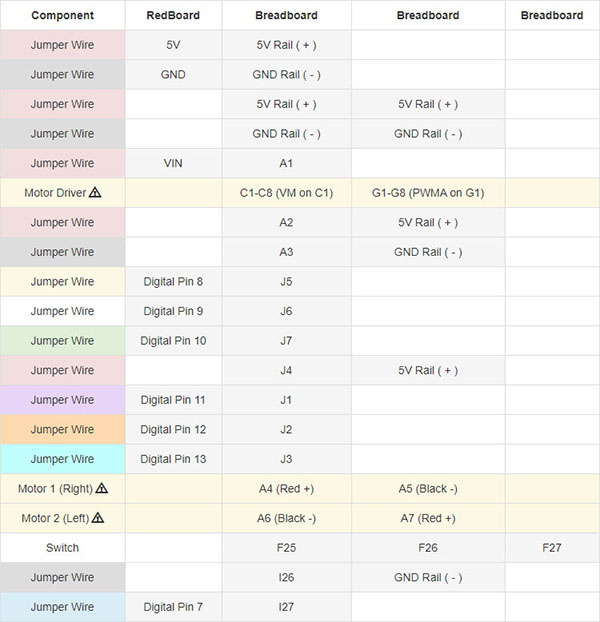Click the F27 breadboard cell
Screen dimensions: 600x622
pos(552,548)
